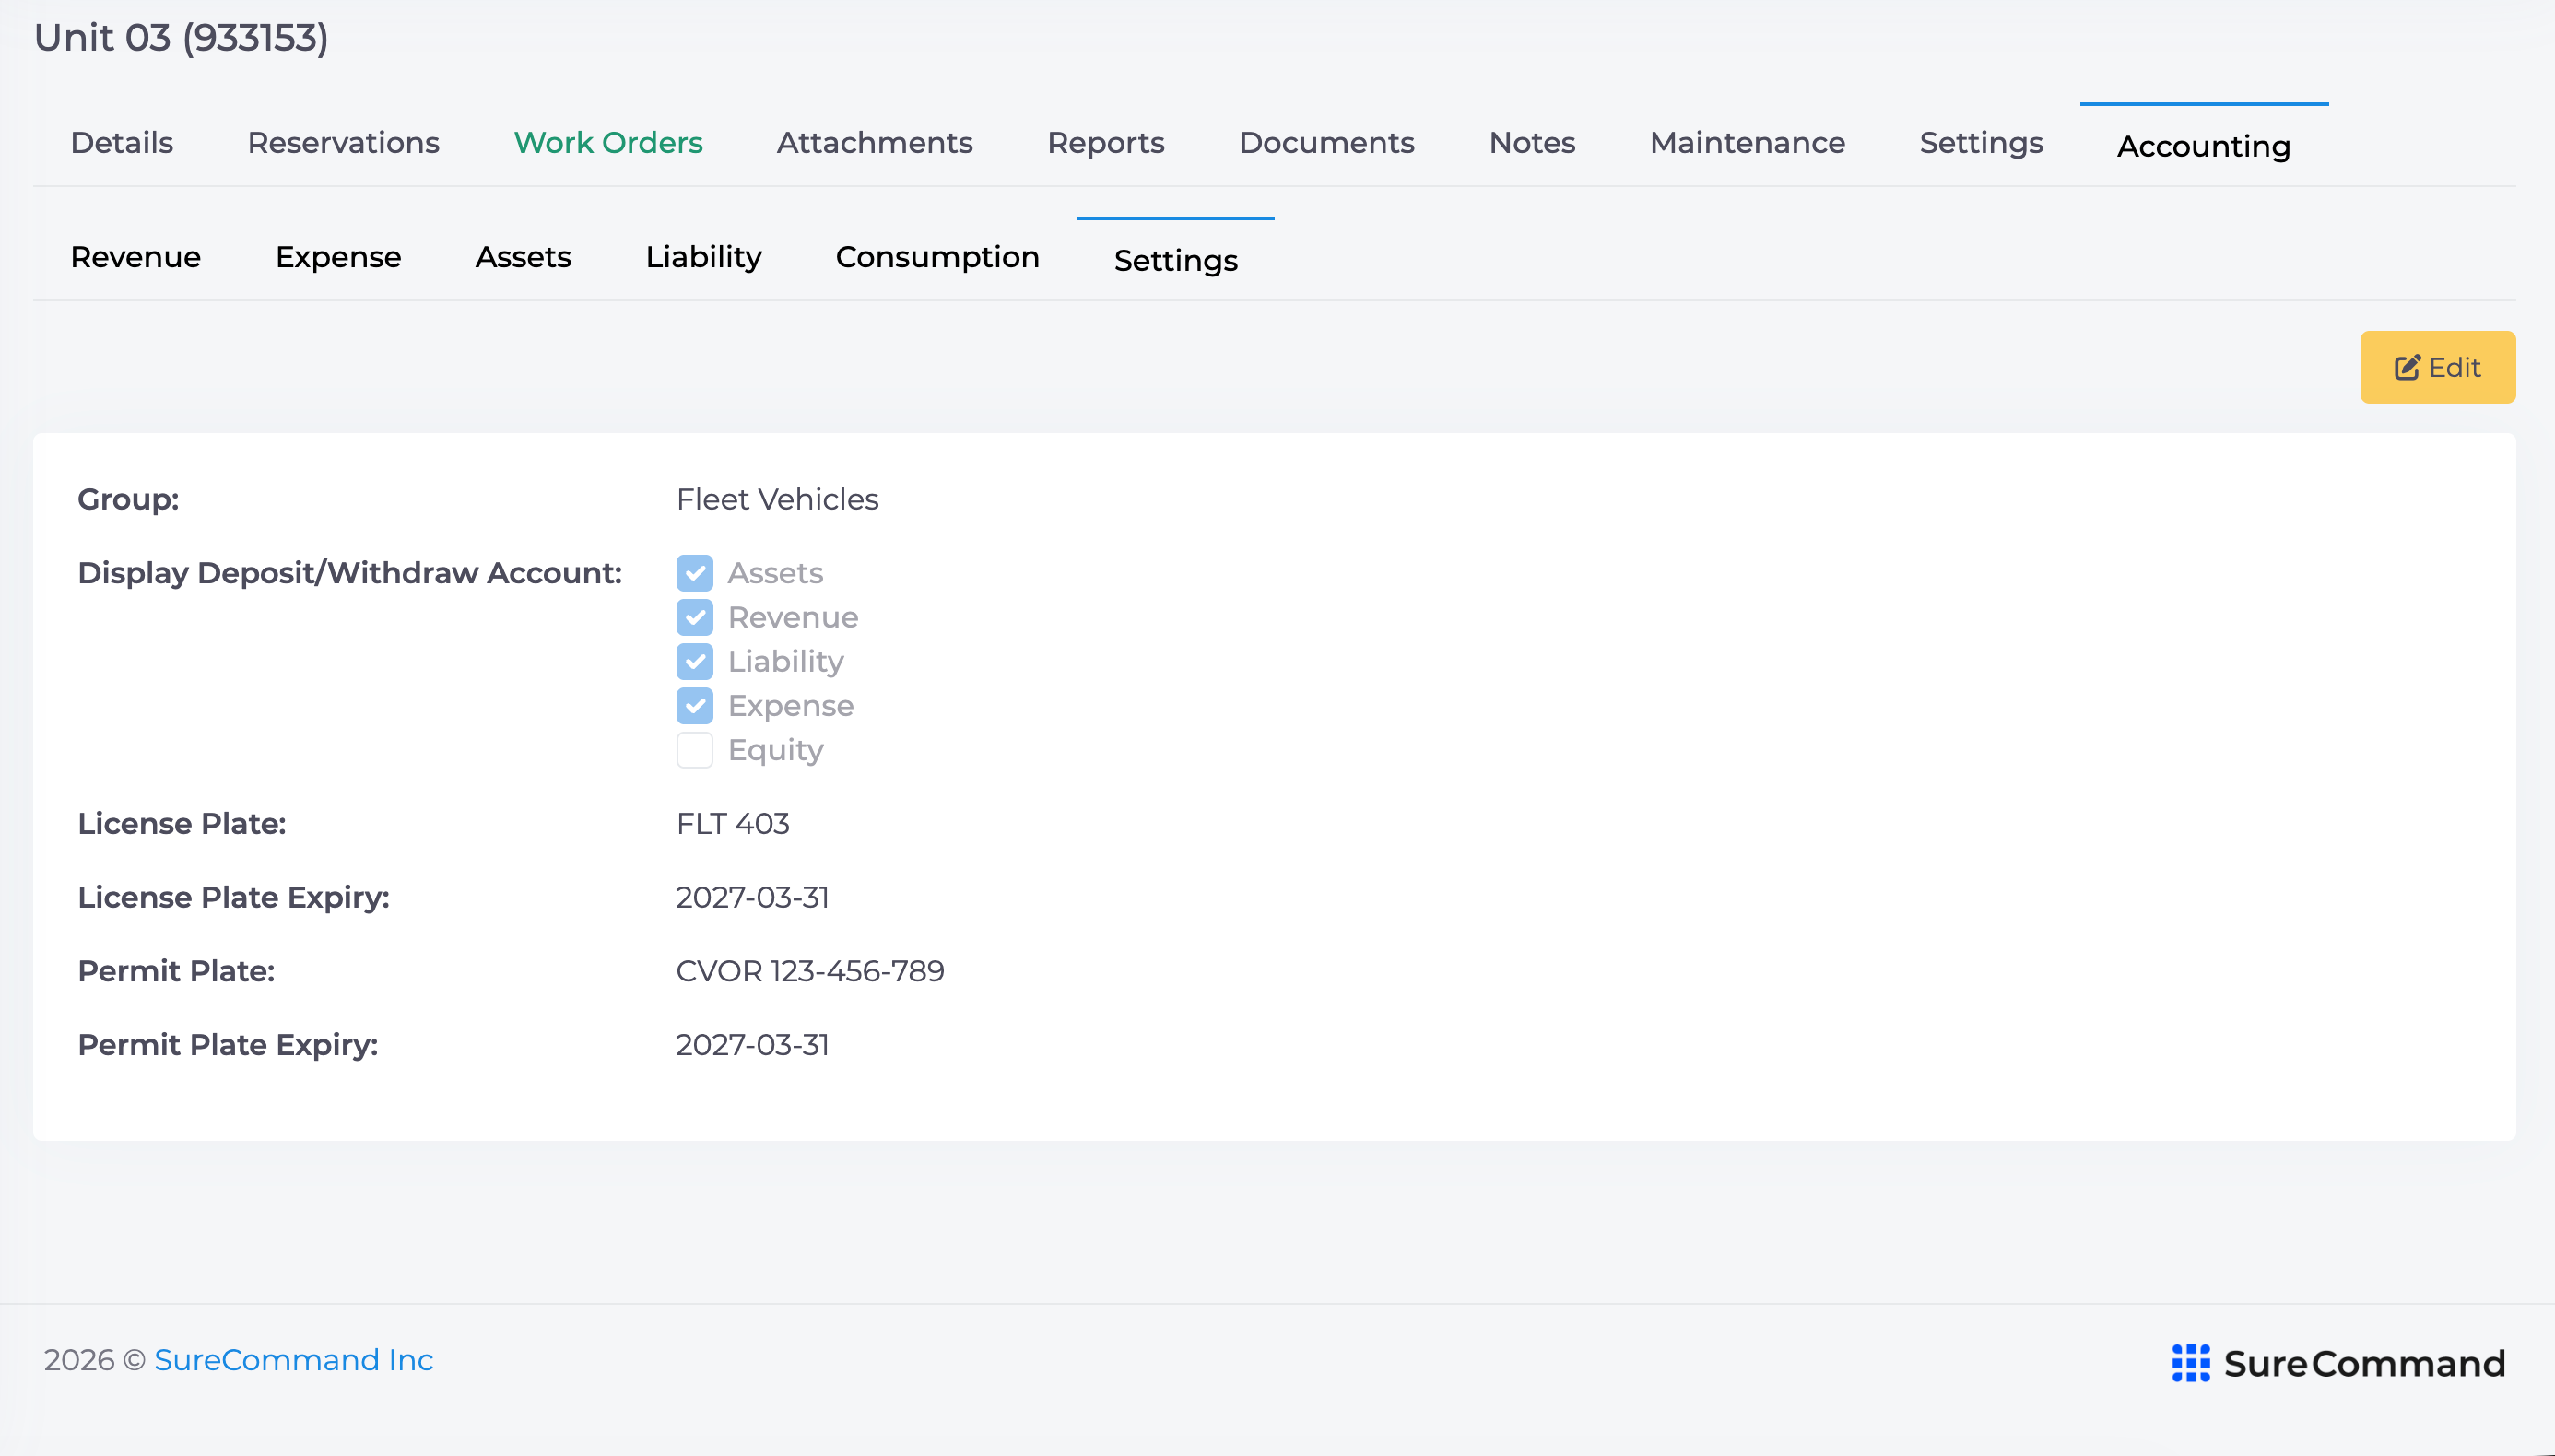
Task: Select the Accounting tab
Action: (x=2203, y=146)
